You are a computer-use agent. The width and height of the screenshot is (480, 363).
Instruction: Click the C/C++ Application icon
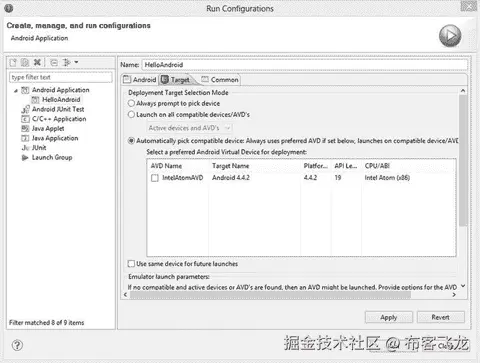(x=25, y=119)
